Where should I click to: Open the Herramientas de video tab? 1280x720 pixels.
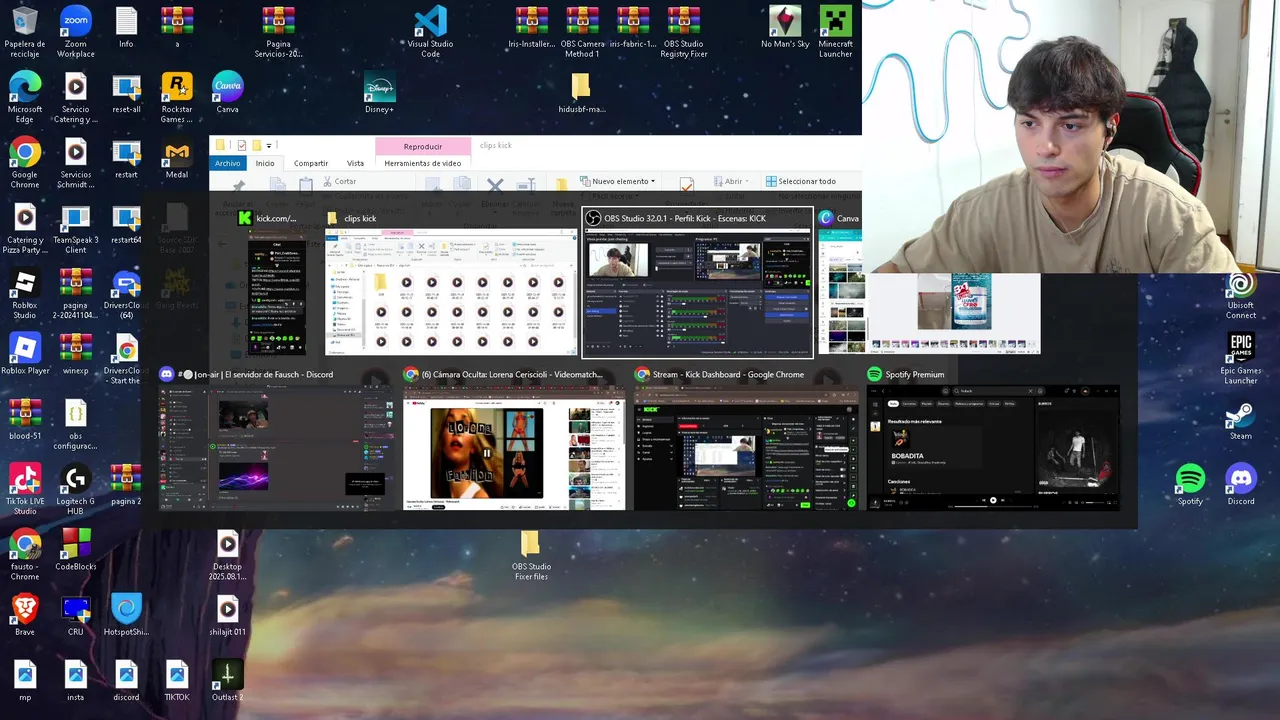422,163
